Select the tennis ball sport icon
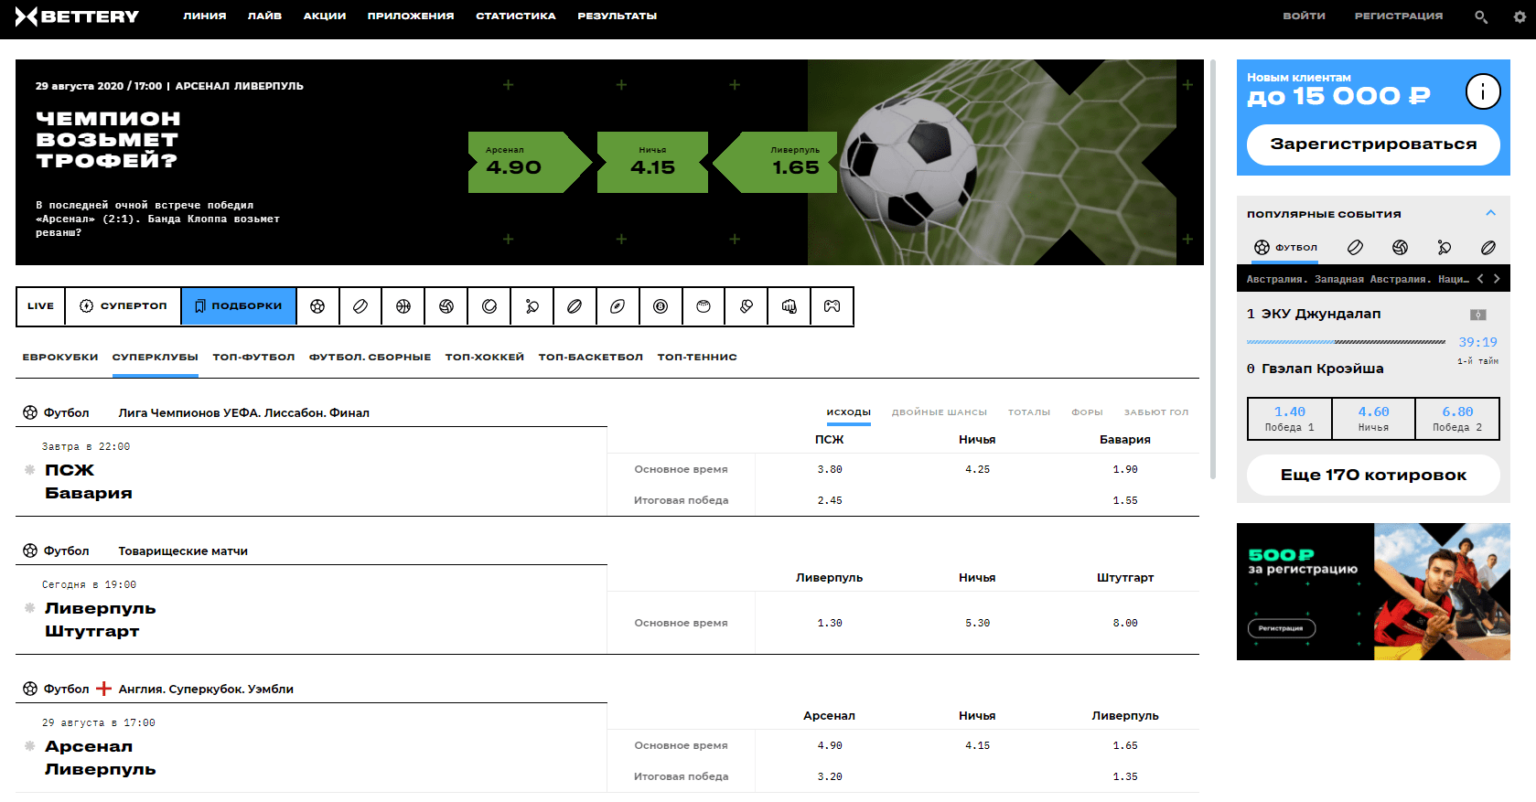This screenshot has height=802, width=1536. coord(489,306)
